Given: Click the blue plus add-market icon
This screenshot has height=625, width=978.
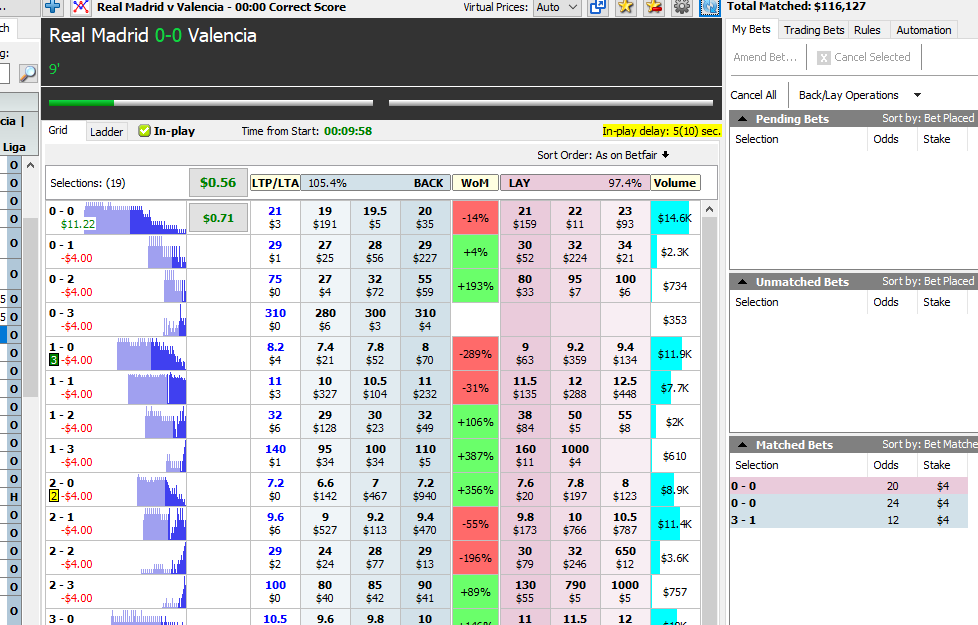Looking at the screenshot, I should tap(53, 7).
